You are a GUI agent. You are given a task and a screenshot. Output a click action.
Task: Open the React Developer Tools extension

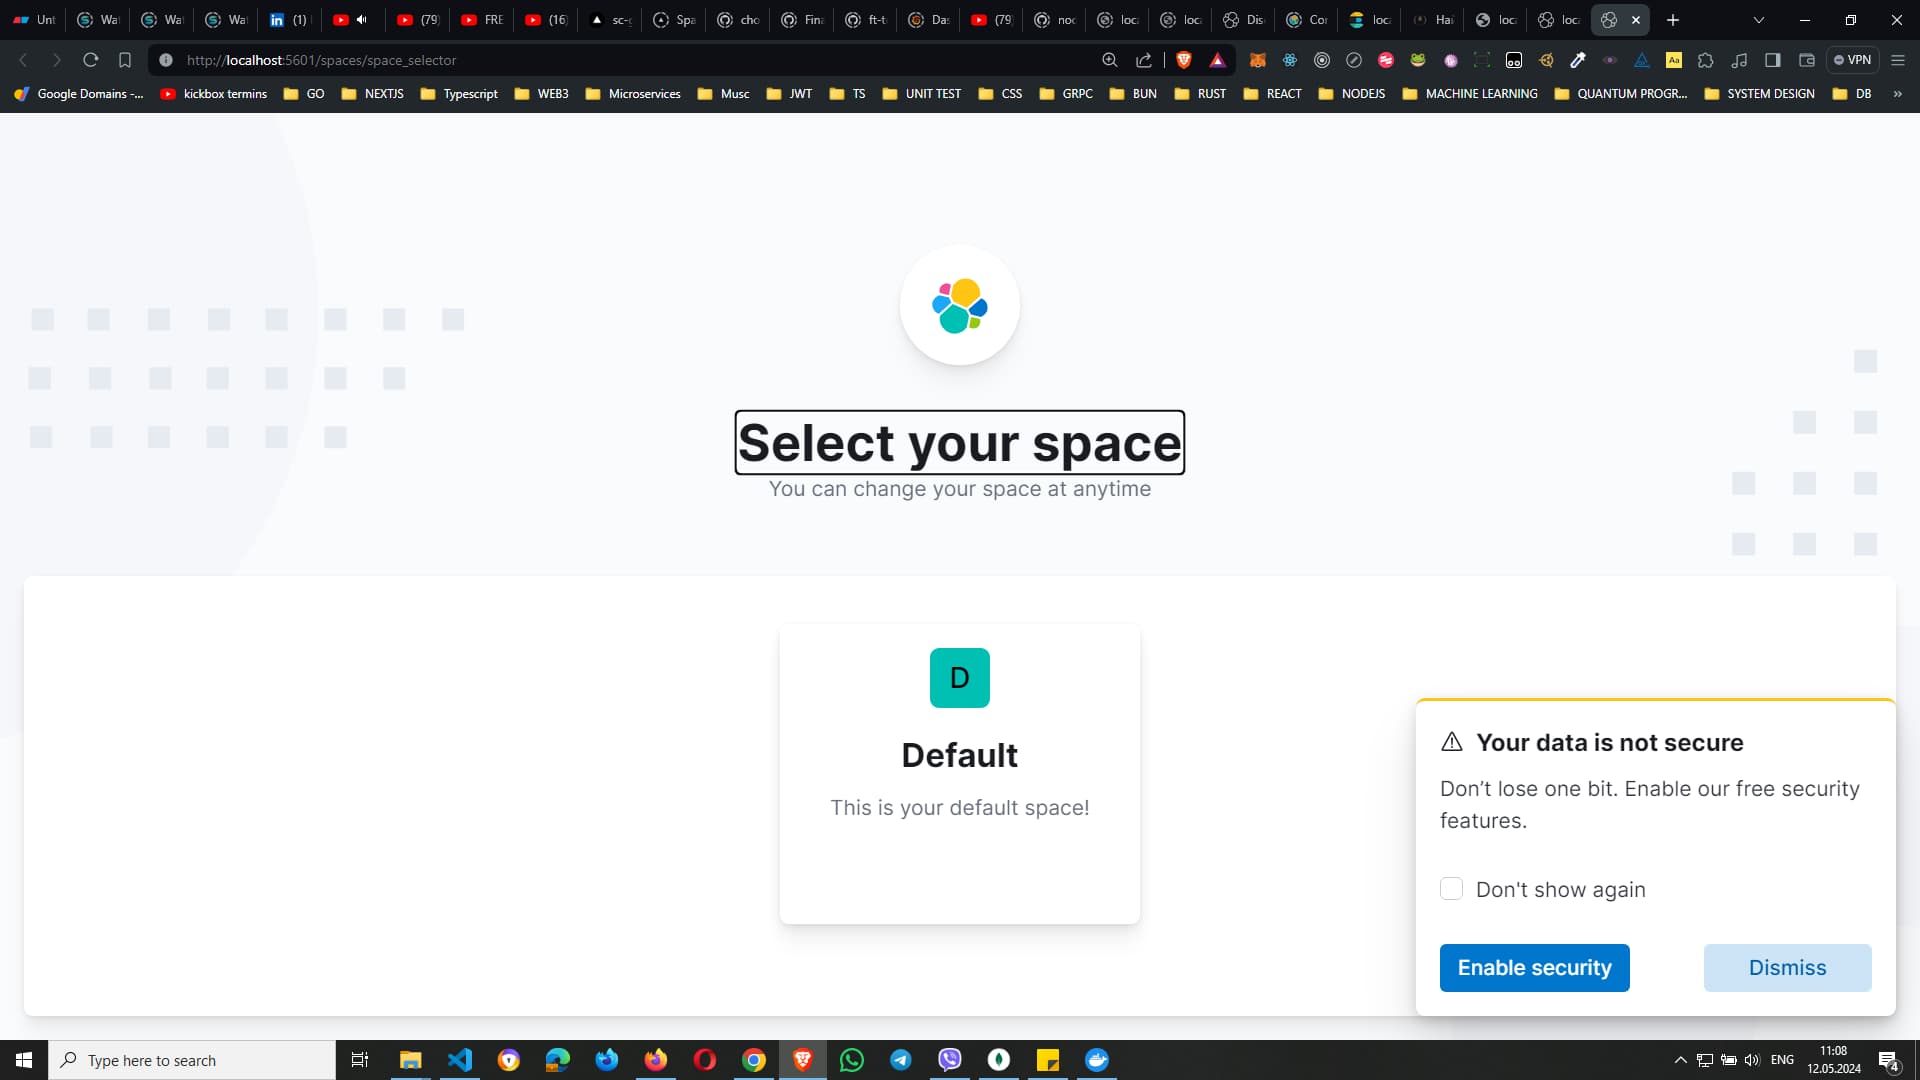tap(1289, 60)
